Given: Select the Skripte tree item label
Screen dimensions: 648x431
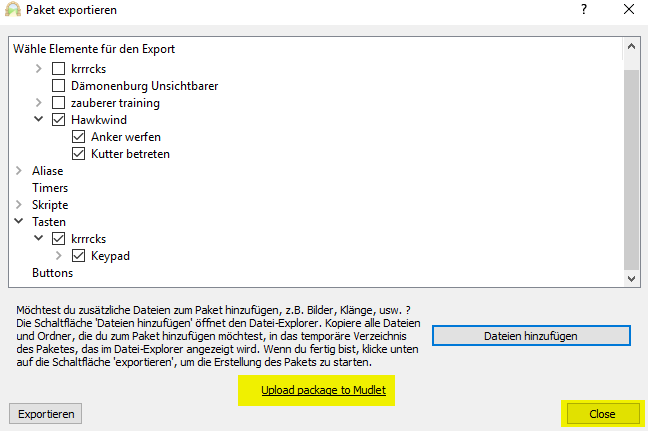Looking at the screenshot, I should (x=50, y=205).
